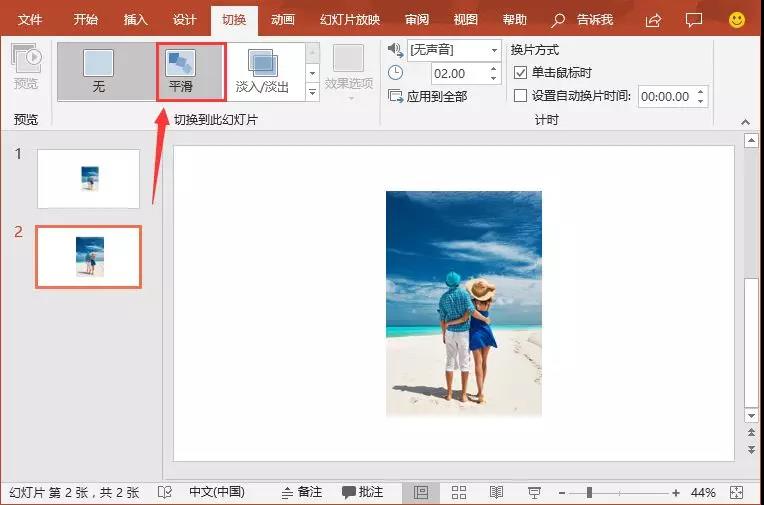764x505 pixels.
Task: Start Slide Show from status bar icon
Action: (534, 492)
